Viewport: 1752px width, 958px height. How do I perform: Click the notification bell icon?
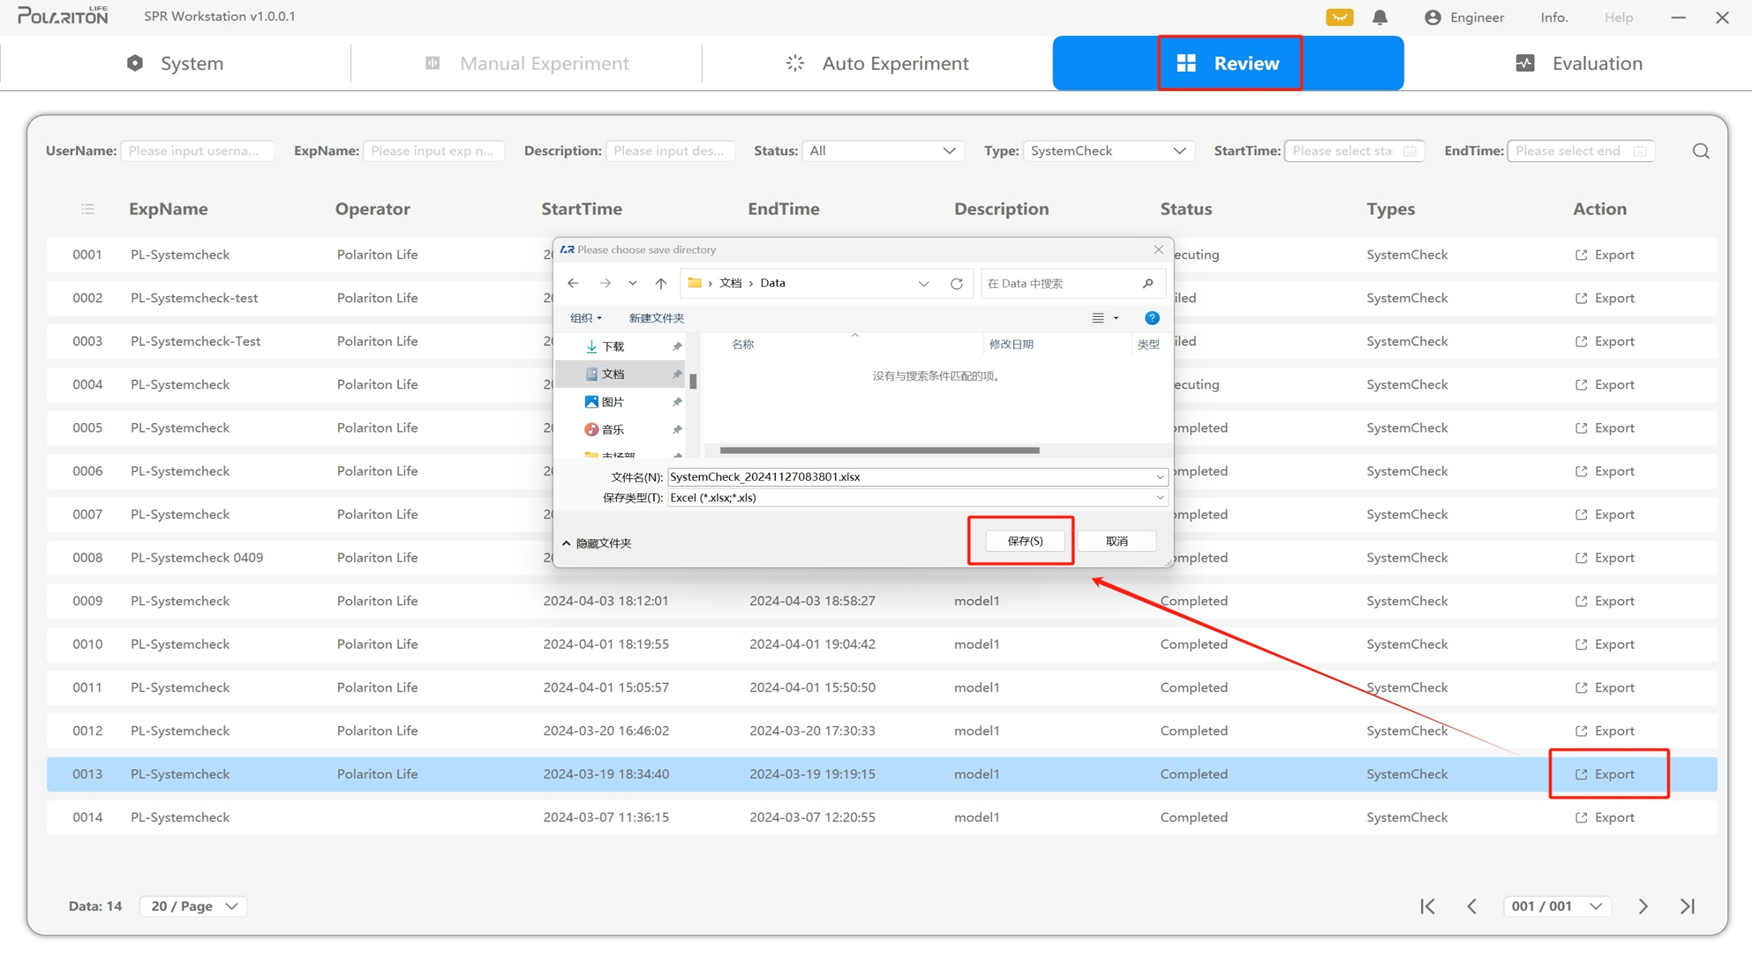[1379, 17]
